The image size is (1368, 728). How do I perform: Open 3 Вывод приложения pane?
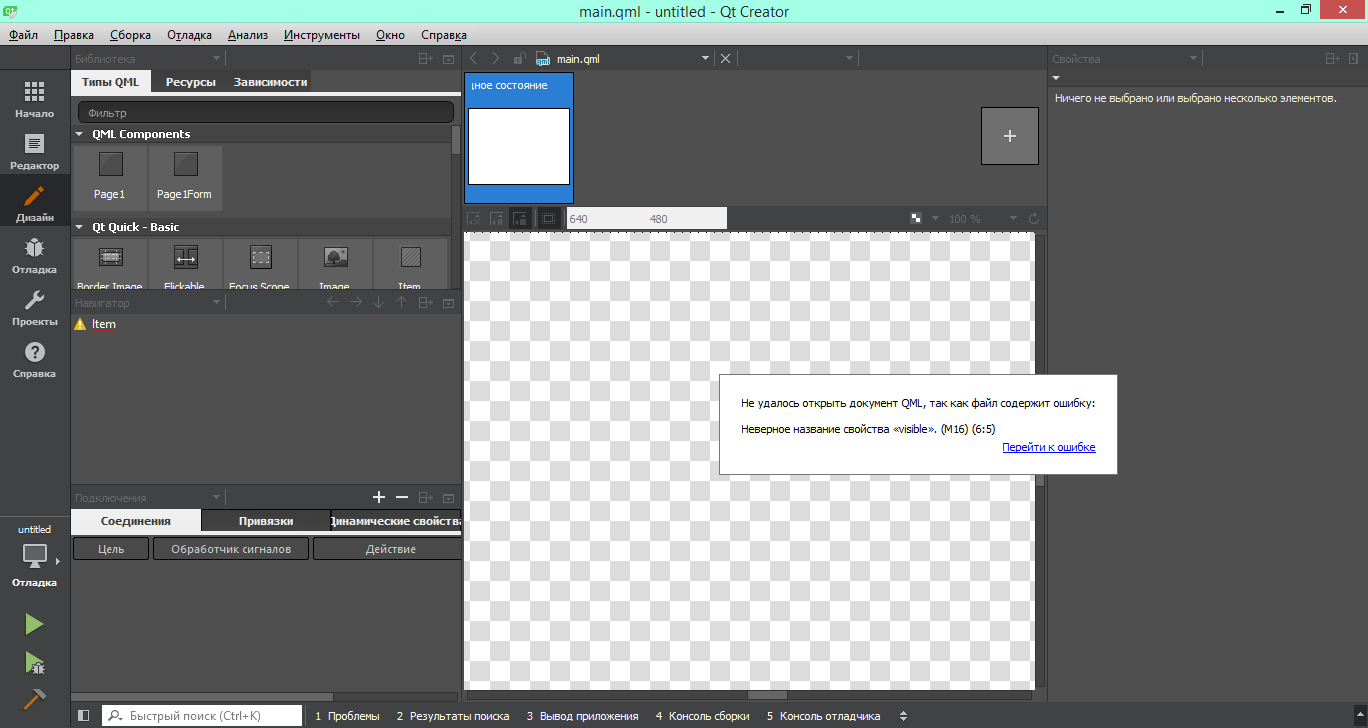(x=582, y=716)
